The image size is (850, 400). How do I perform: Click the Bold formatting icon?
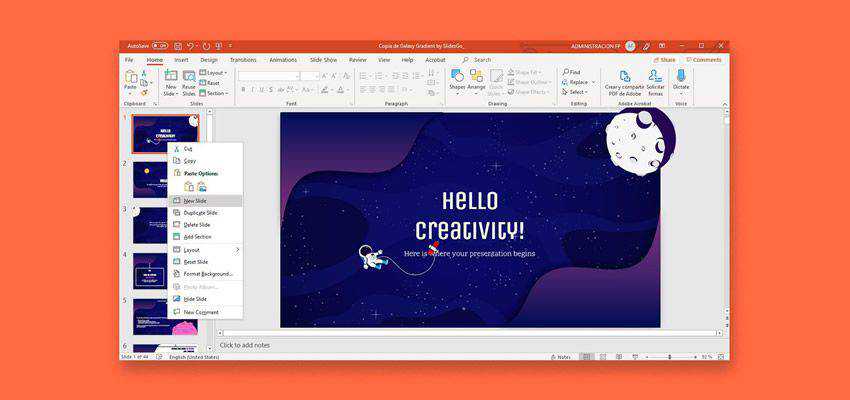pyautogui.click(x=241, y=89)
